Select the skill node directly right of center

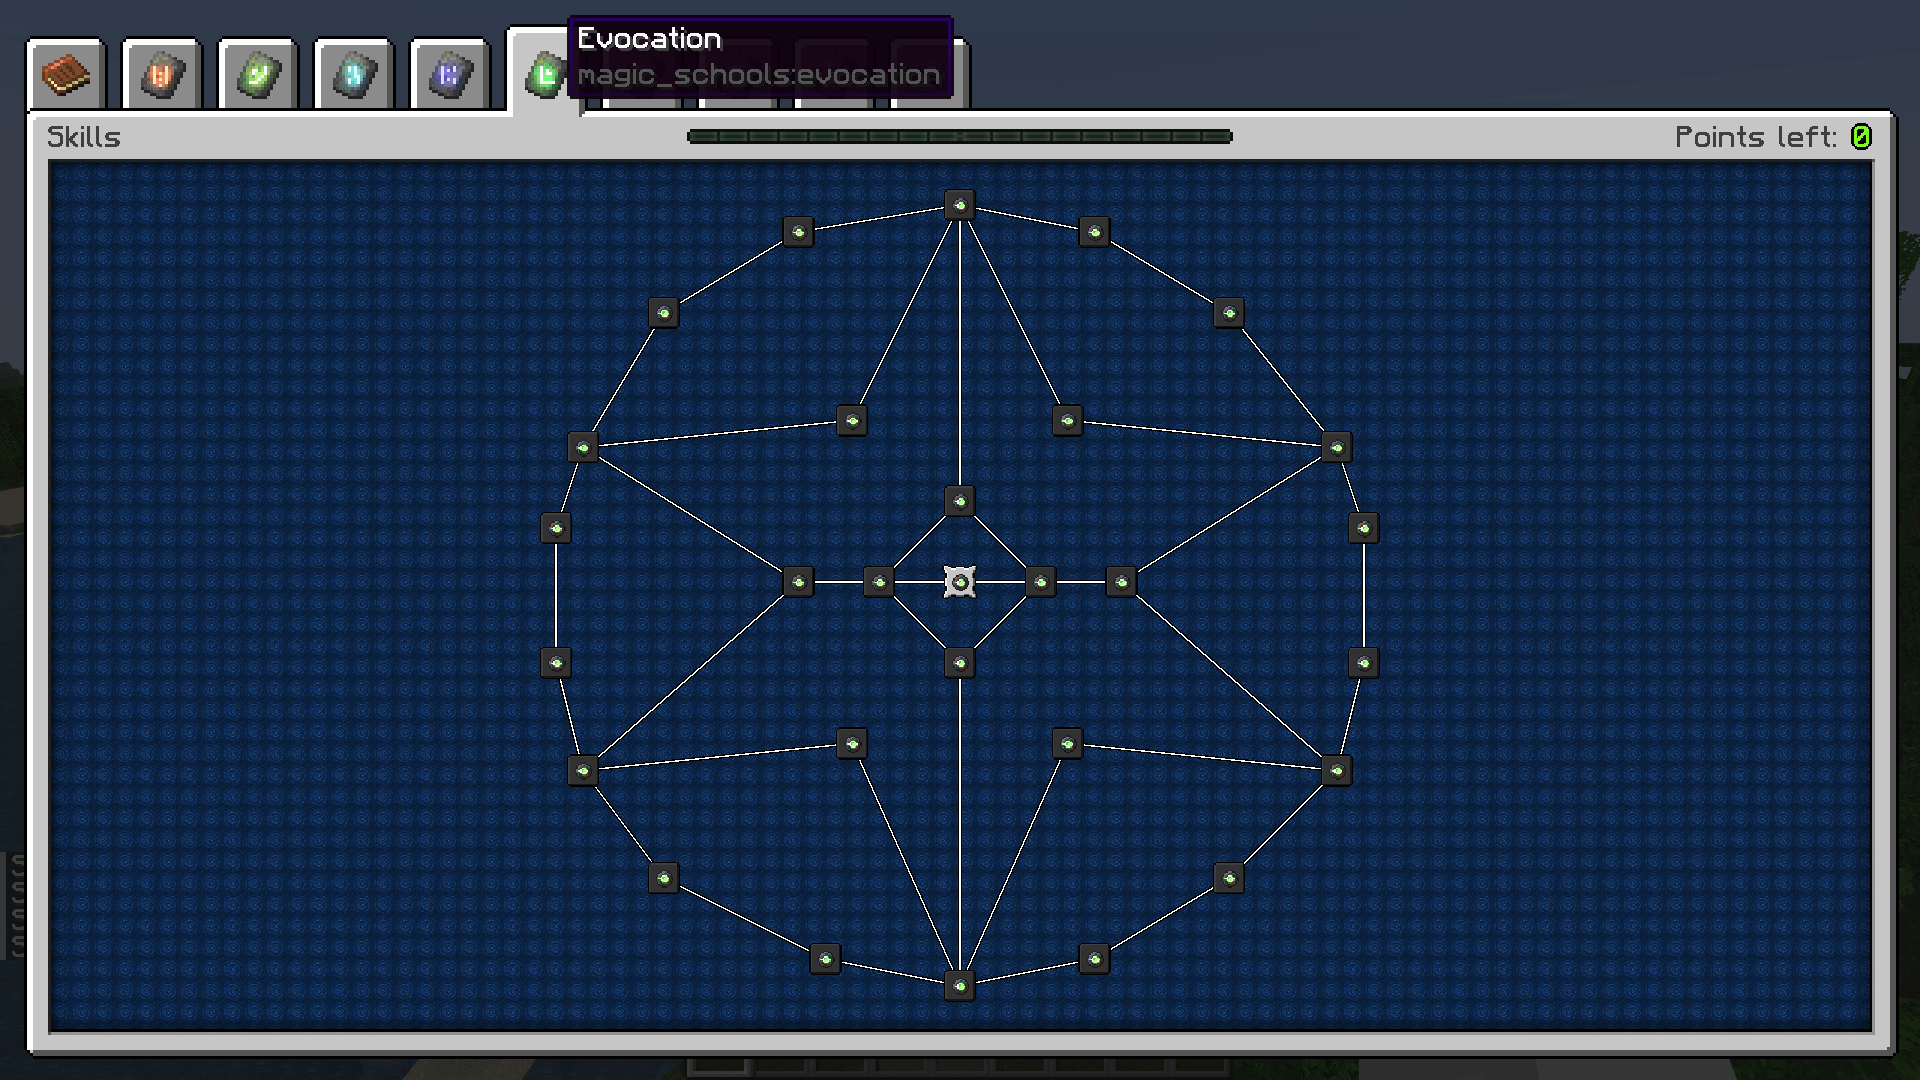[x=1040, y=580]
